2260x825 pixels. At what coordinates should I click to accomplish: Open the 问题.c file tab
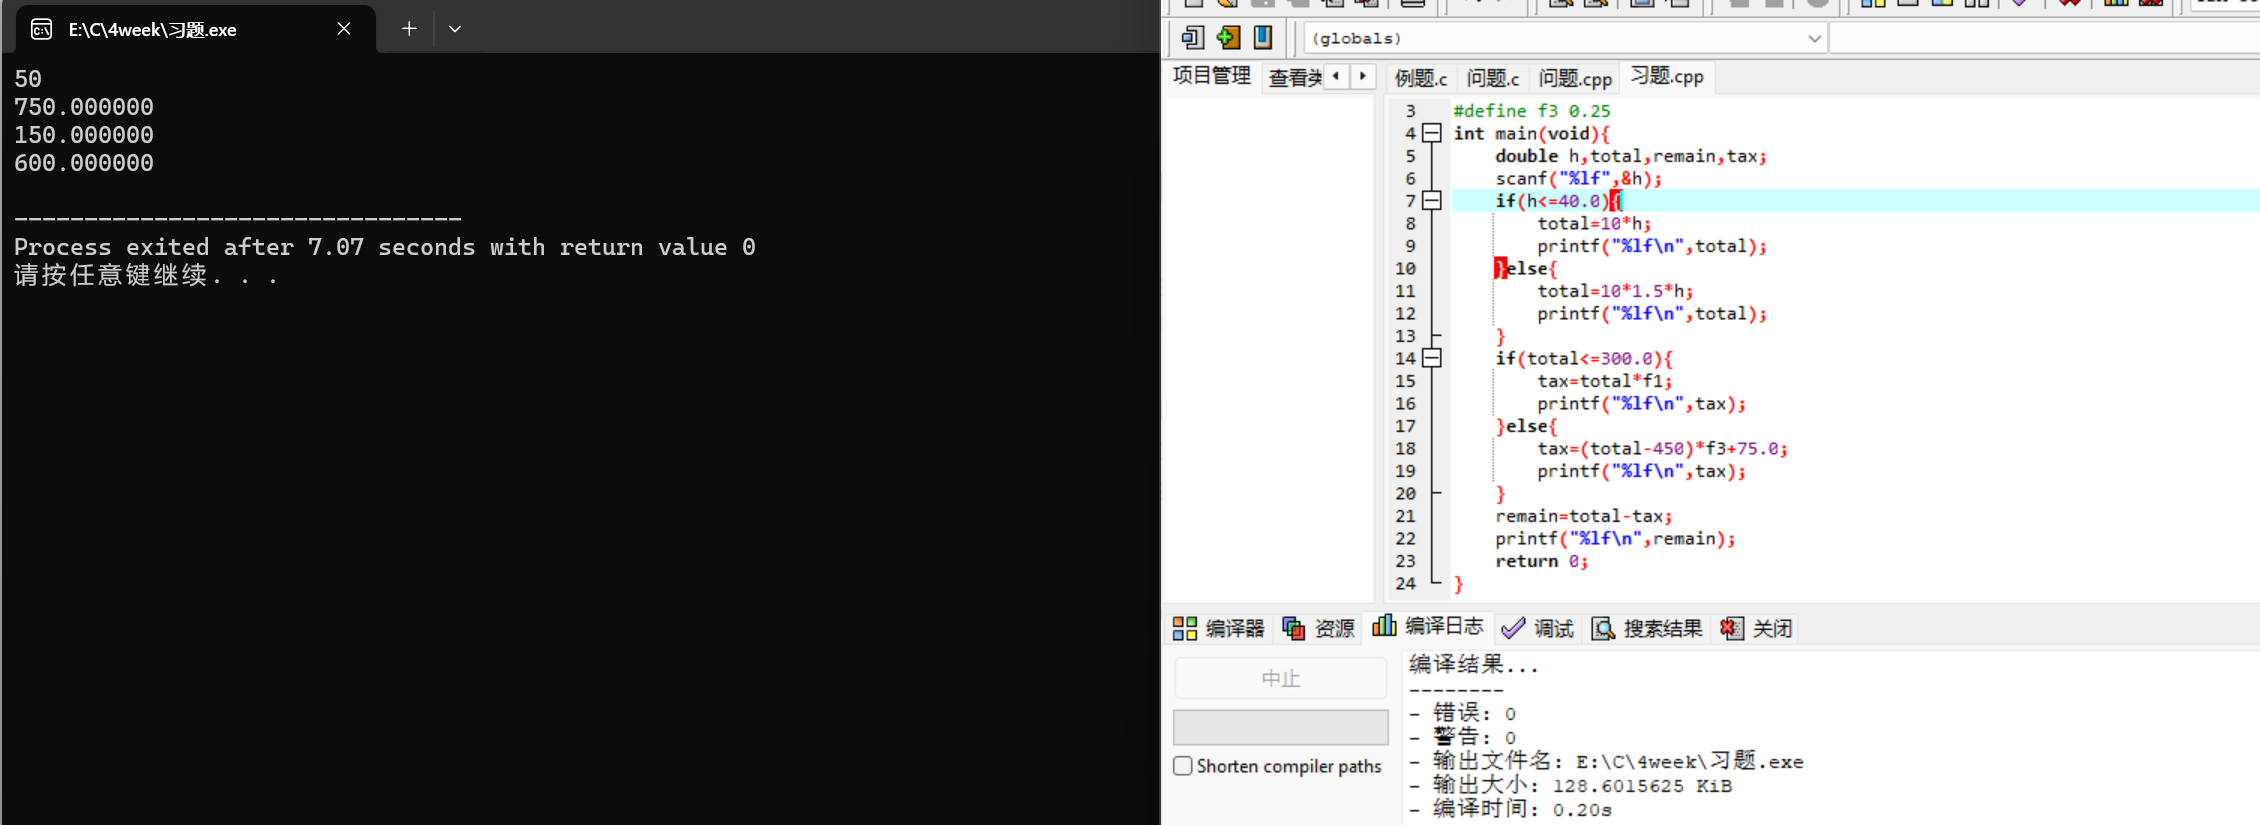[1493, 78]
